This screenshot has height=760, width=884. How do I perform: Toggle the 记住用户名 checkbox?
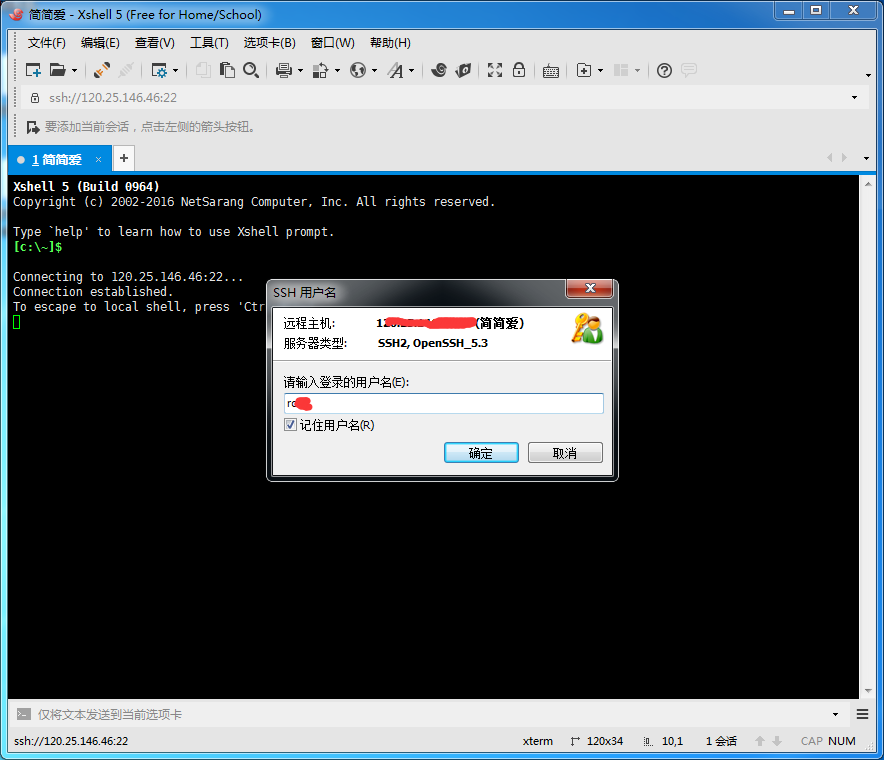(x=291, y=425)
